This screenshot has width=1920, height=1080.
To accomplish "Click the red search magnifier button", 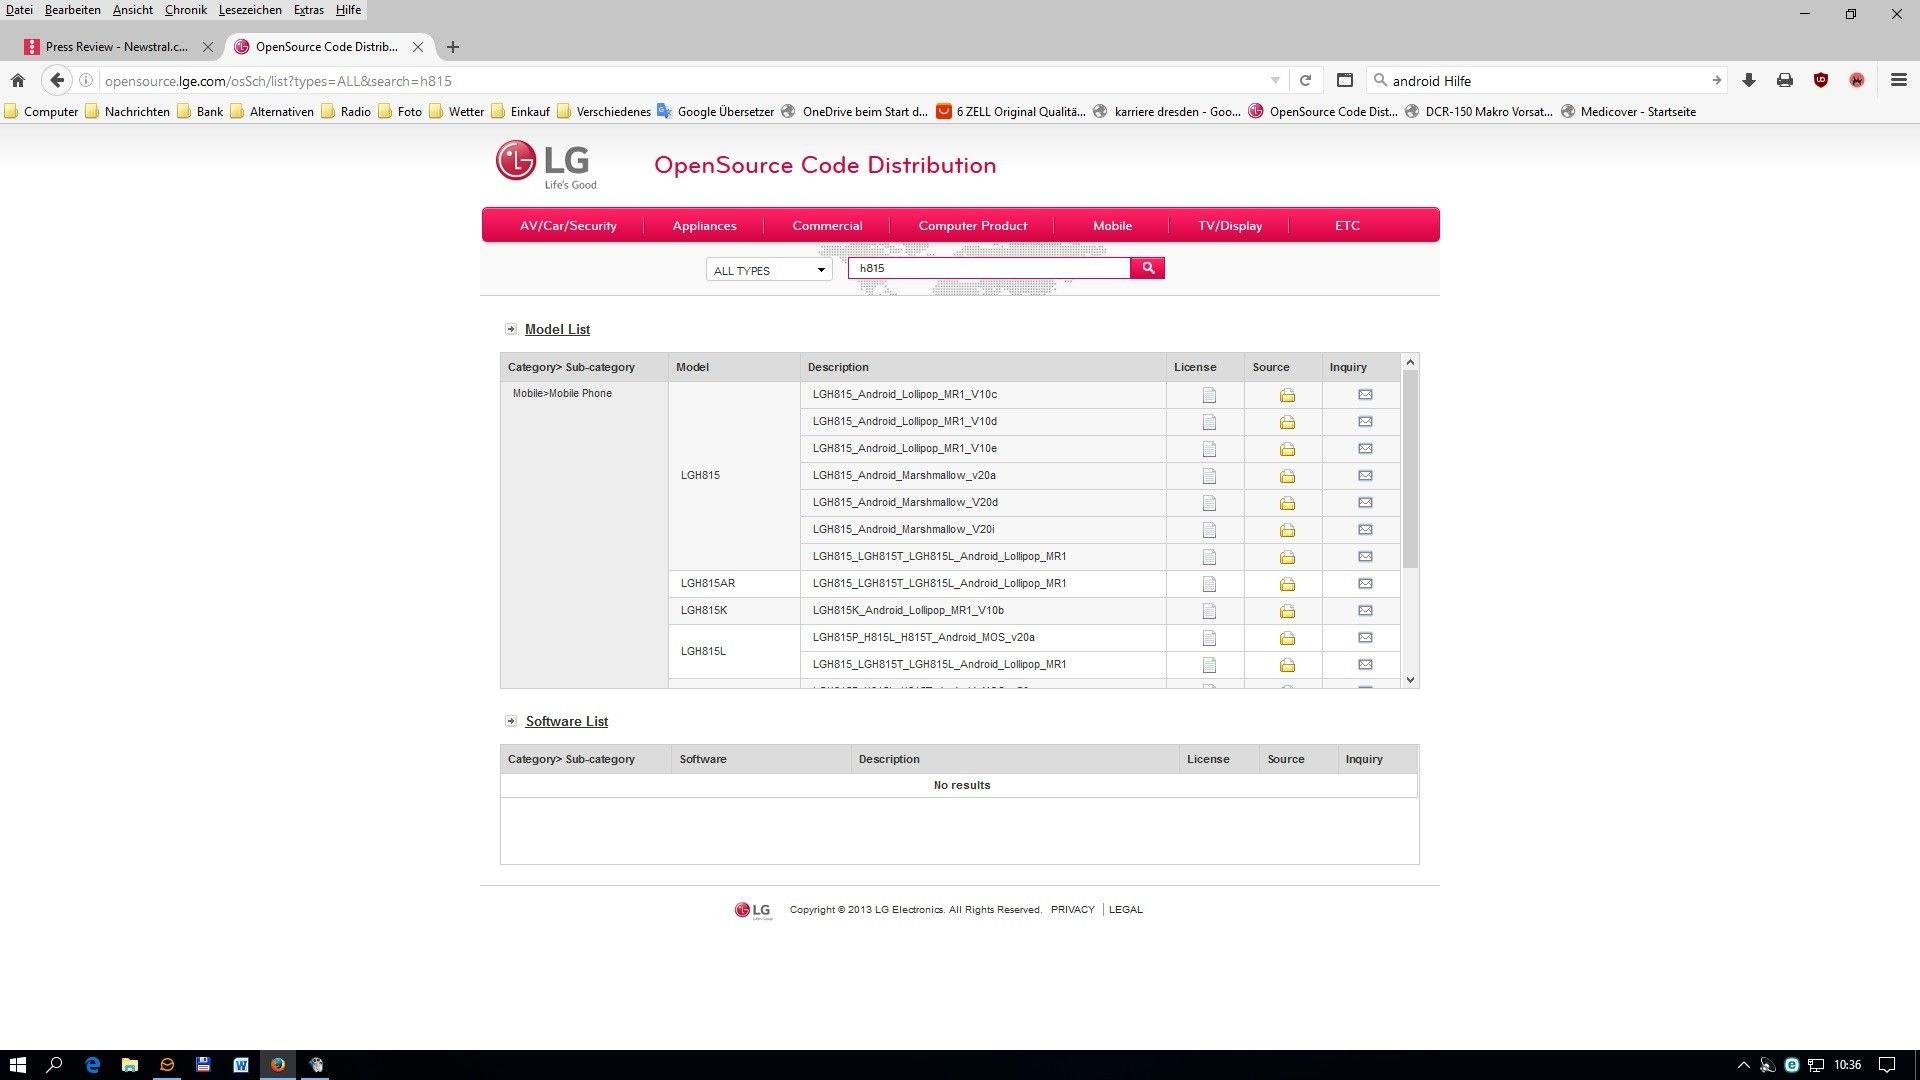I will 1147,268.
